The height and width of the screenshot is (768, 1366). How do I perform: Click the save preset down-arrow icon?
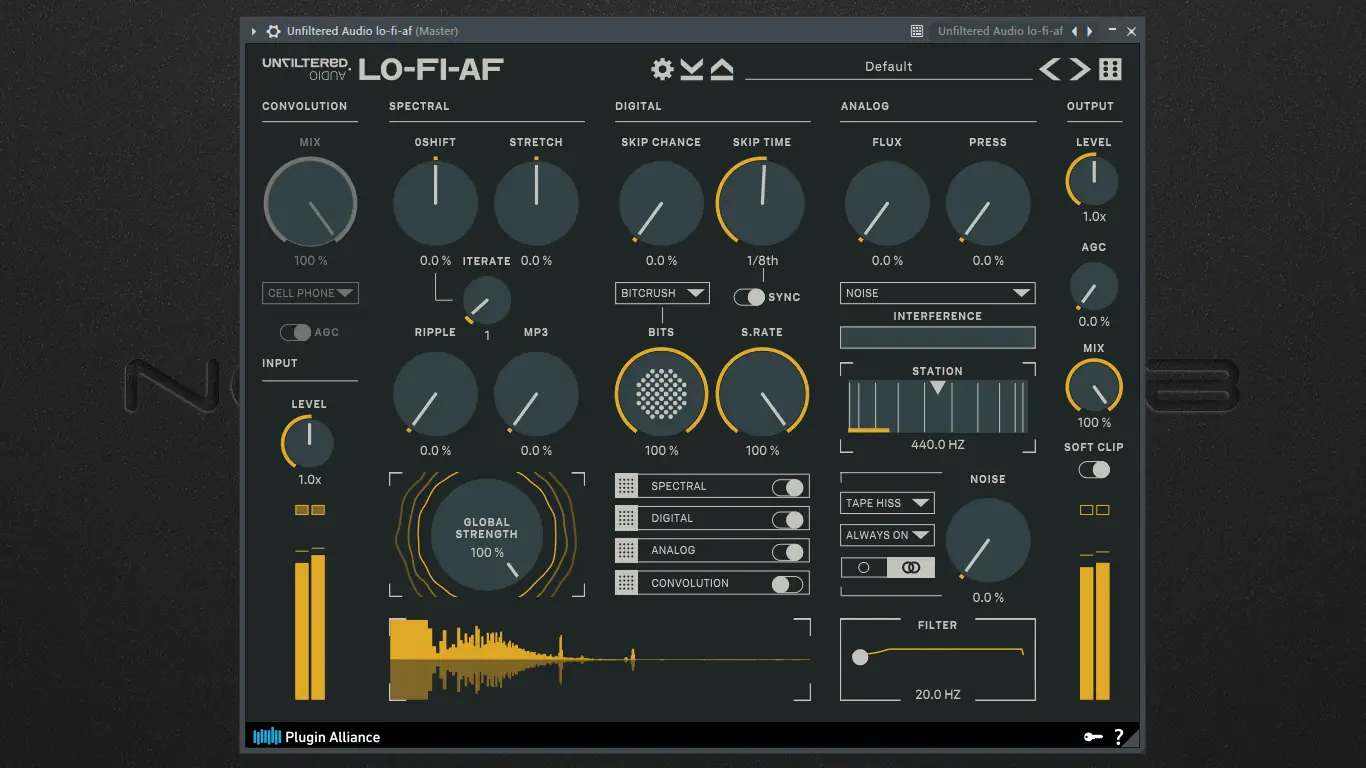pos(692,69)
